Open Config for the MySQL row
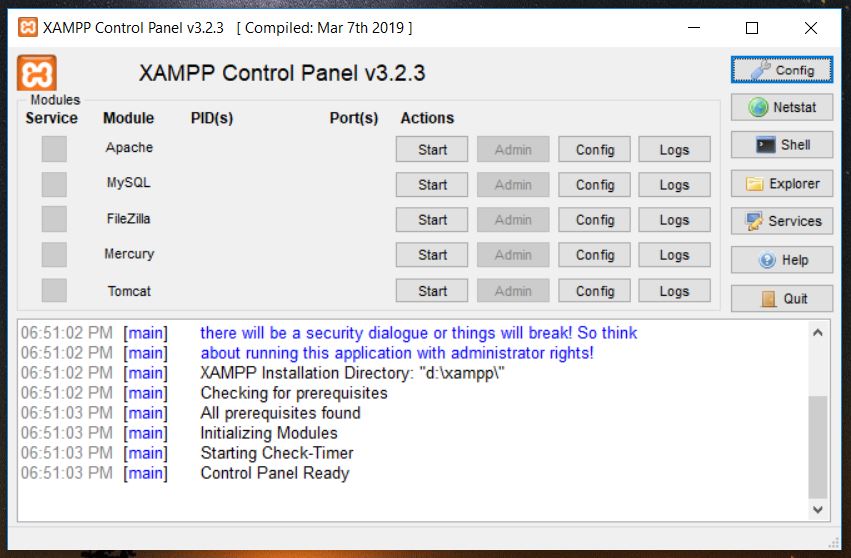Screen dimensions: 851x558 [595, 185]
